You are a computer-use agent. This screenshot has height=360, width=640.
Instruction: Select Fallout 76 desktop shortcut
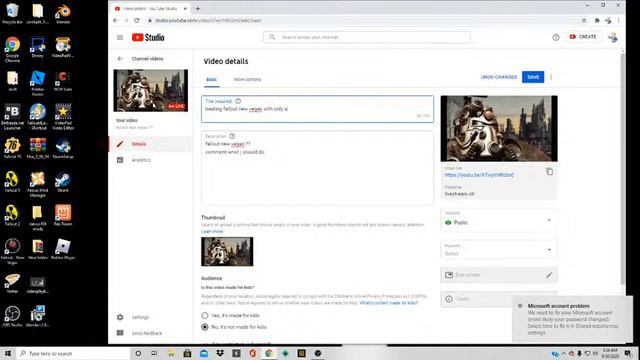tap(12, 149)
